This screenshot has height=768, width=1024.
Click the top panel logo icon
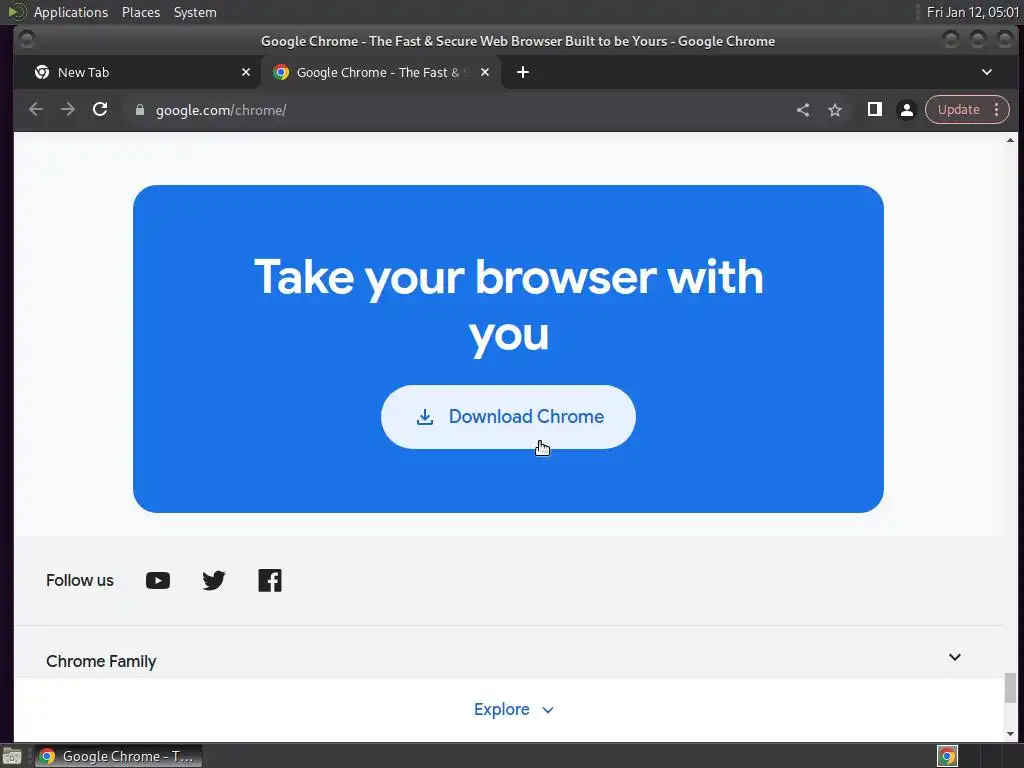16,12
